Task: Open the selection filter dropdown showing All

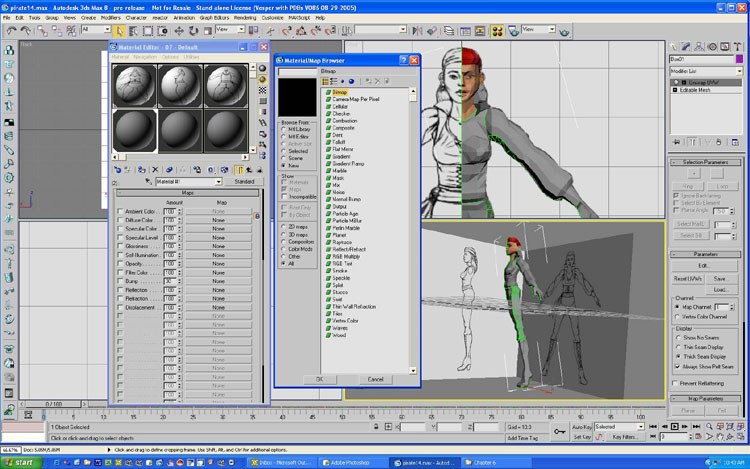Action: [x=96, y=30]
